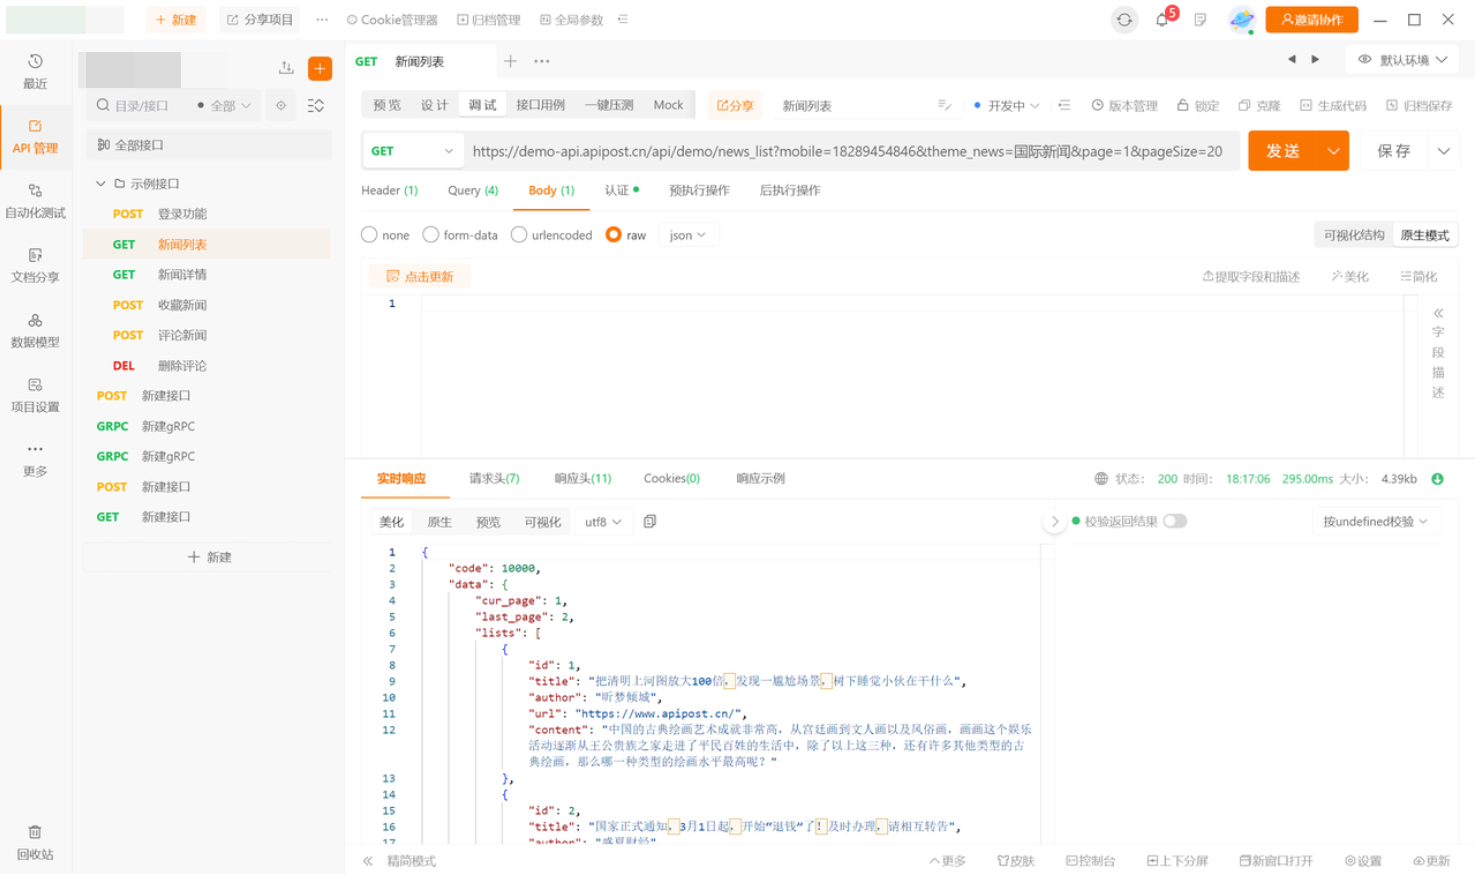
Task: Click the 美化 beautify body button
Action: tap(1349, 276)
